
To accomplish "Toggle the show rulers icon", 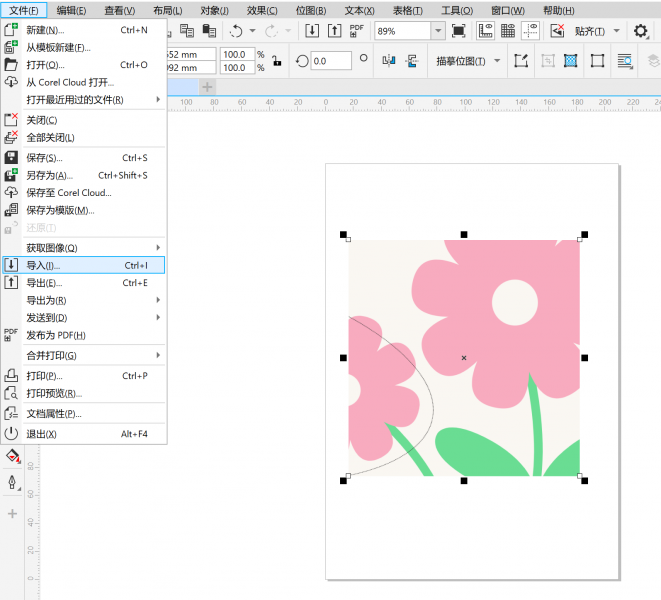I will point(484,31).
